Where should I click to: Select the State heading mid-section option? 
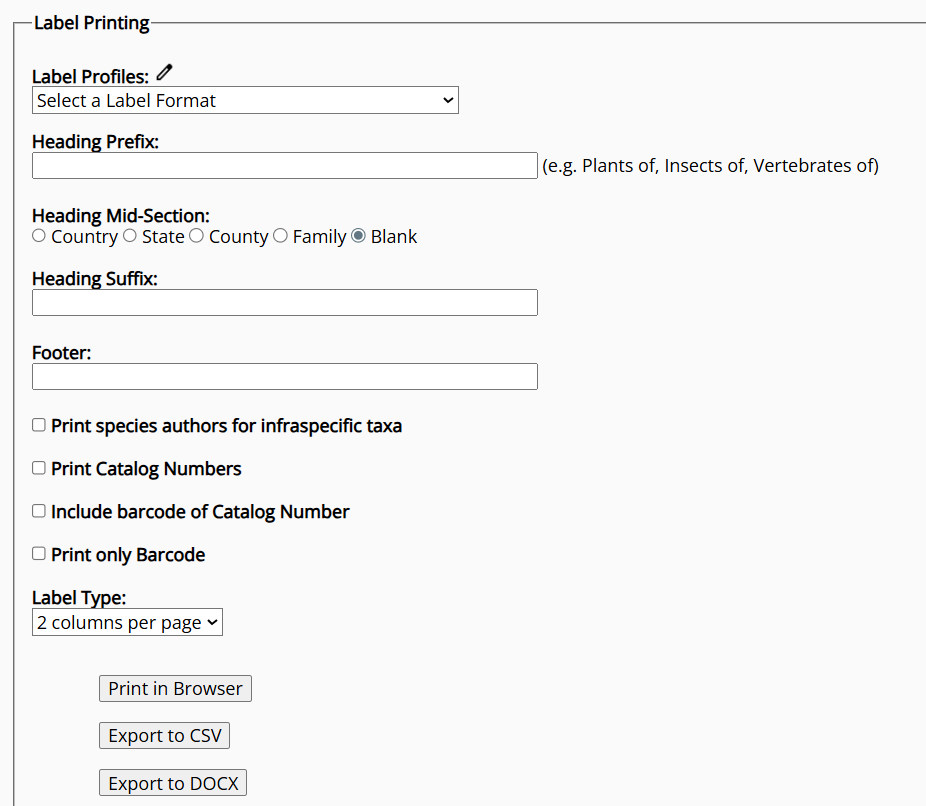click(130, 236)
